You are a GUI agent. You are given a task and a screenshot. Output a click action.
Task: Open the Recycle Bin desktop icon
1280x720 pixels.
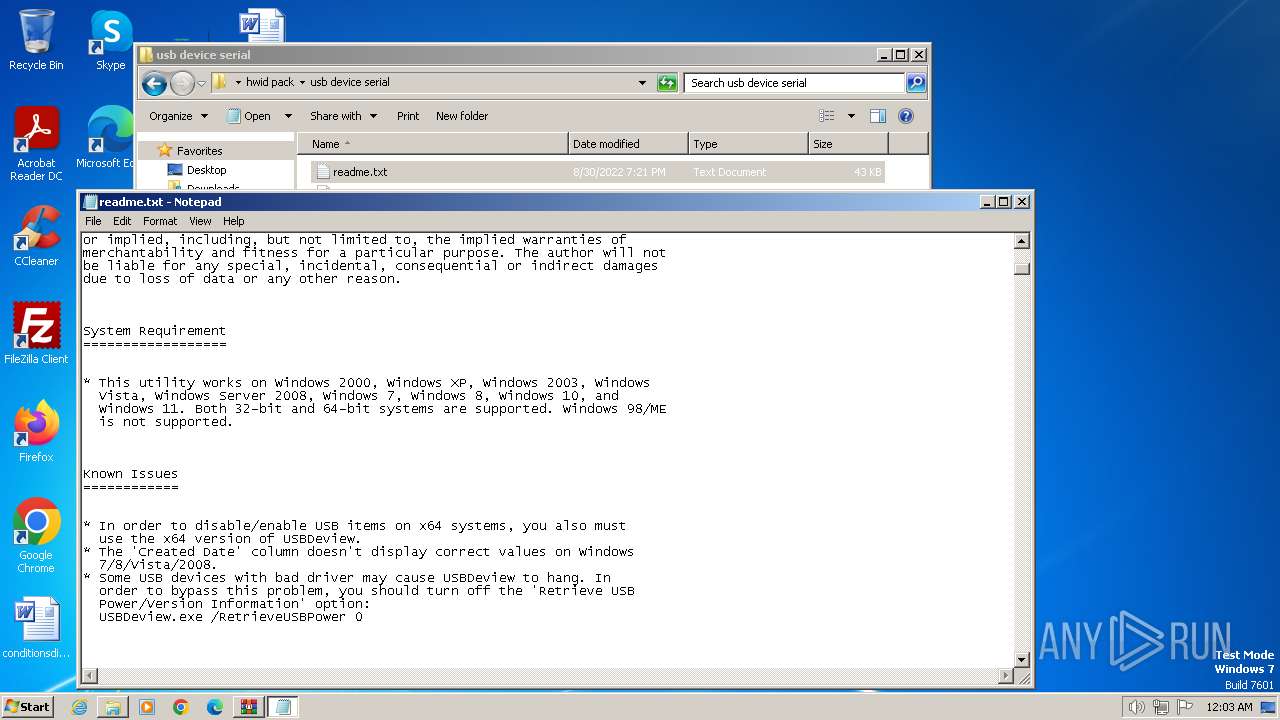36,40
